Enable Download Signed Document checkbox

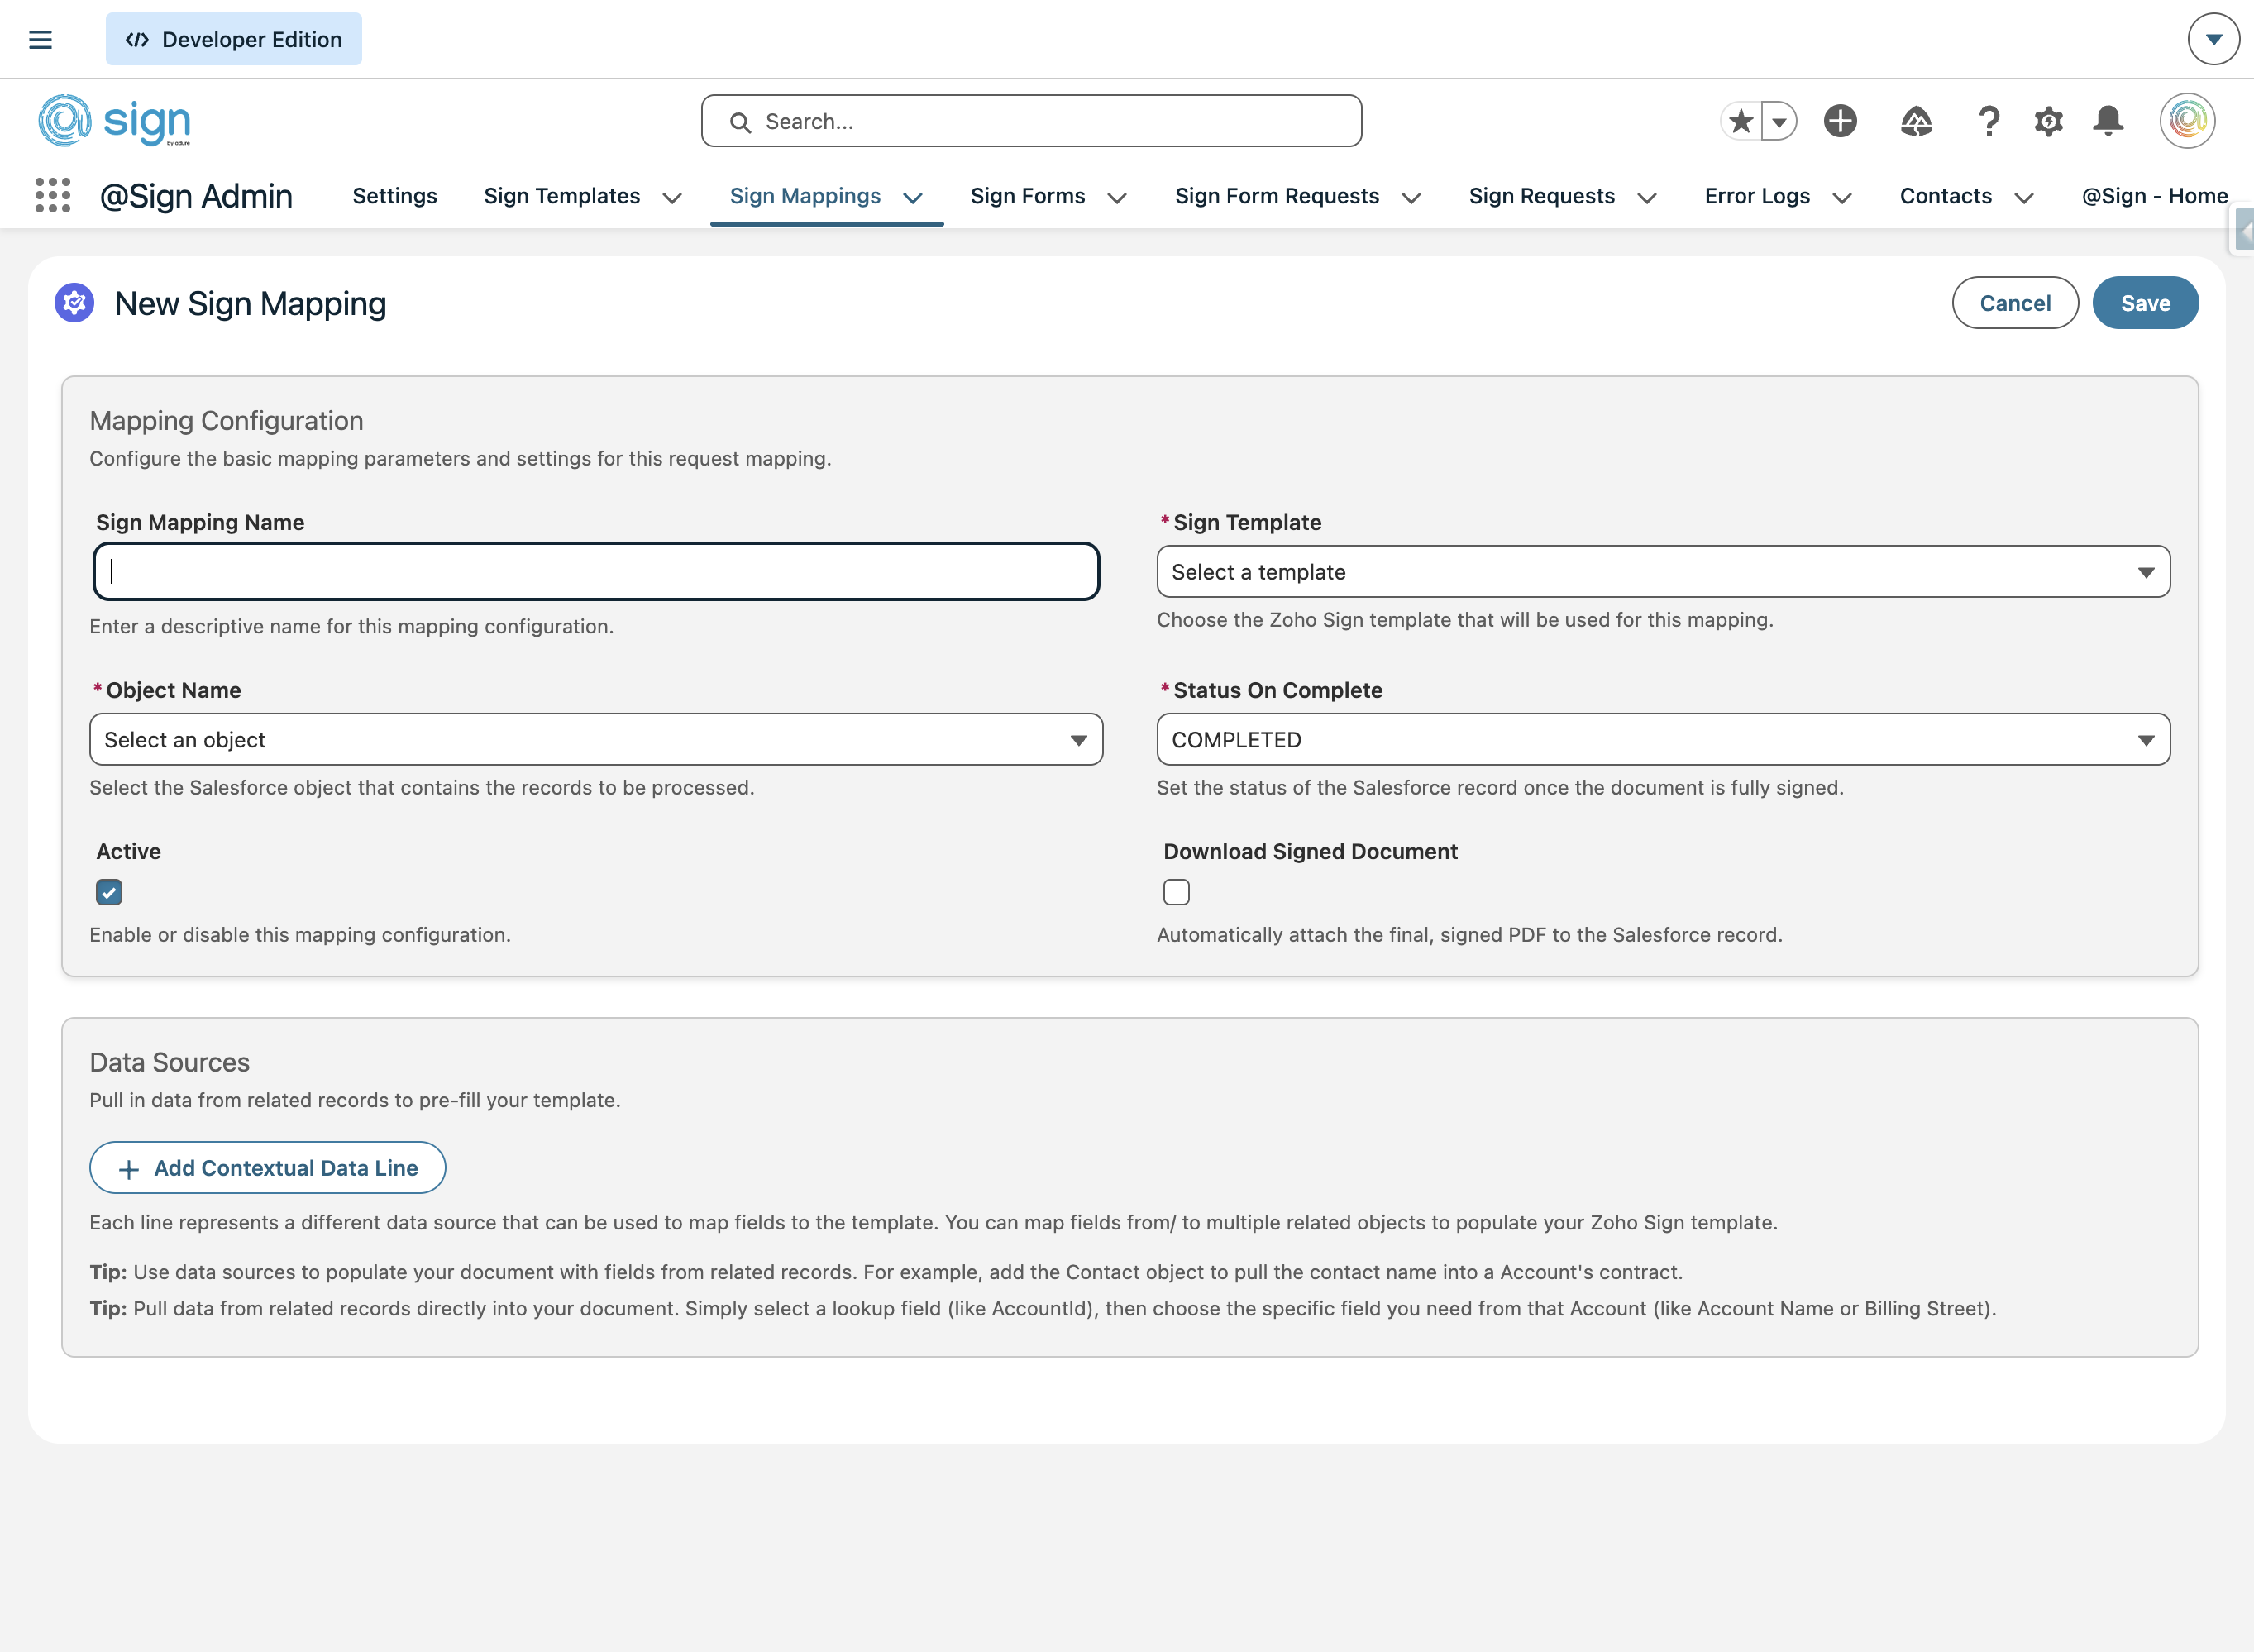click(1176, 892)
